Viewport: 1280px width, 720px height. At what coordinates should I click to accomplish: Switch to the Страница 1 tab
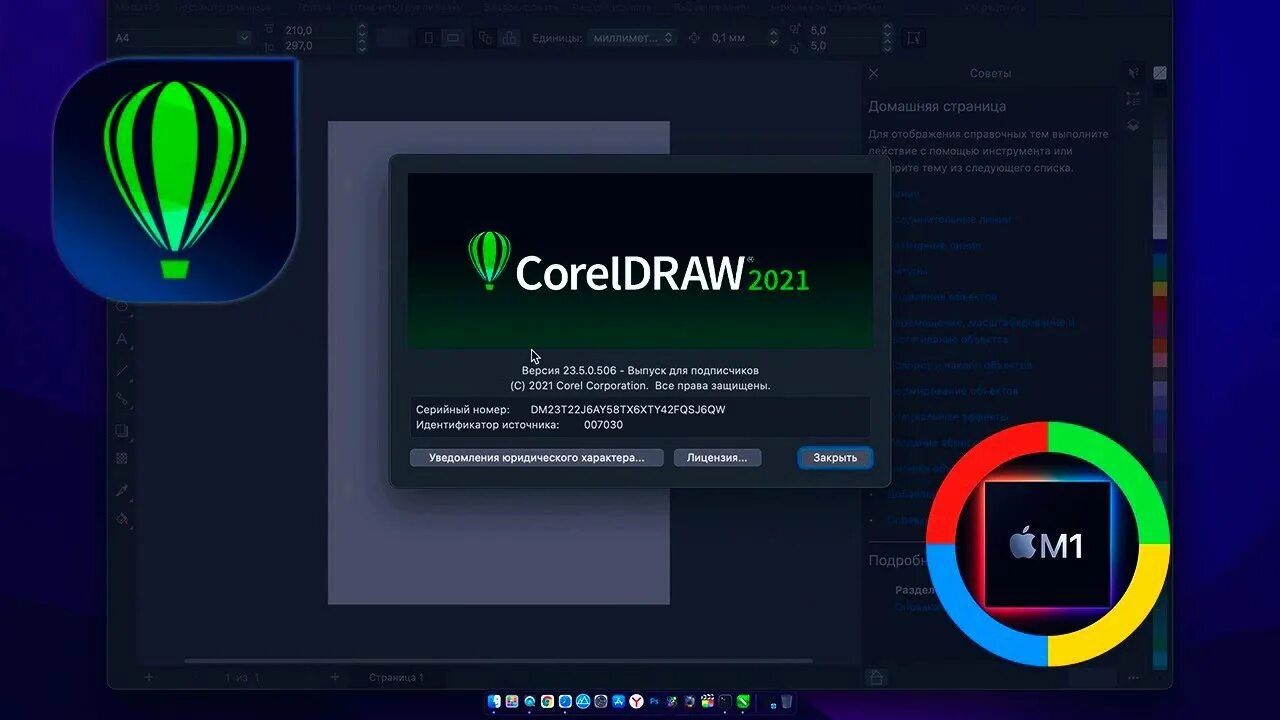point(398,677)
